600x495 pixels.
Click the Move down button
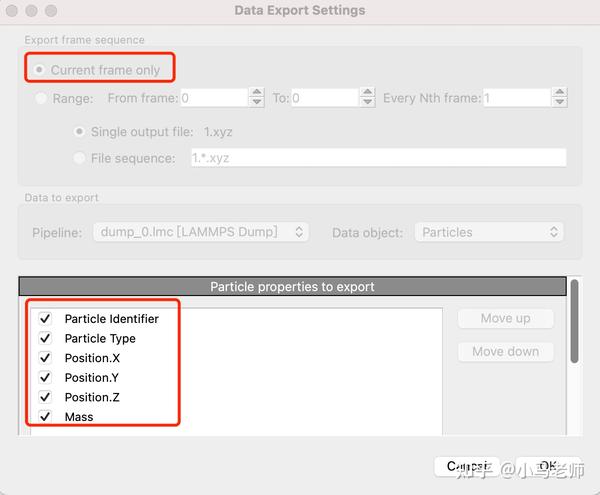coord(505,352)
